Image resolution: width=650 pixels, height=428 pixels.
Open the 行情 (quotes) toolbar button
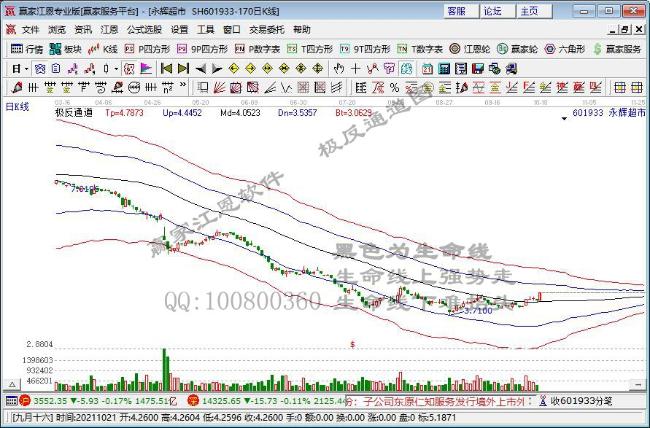pyautogui.click(x=27, y=49)
